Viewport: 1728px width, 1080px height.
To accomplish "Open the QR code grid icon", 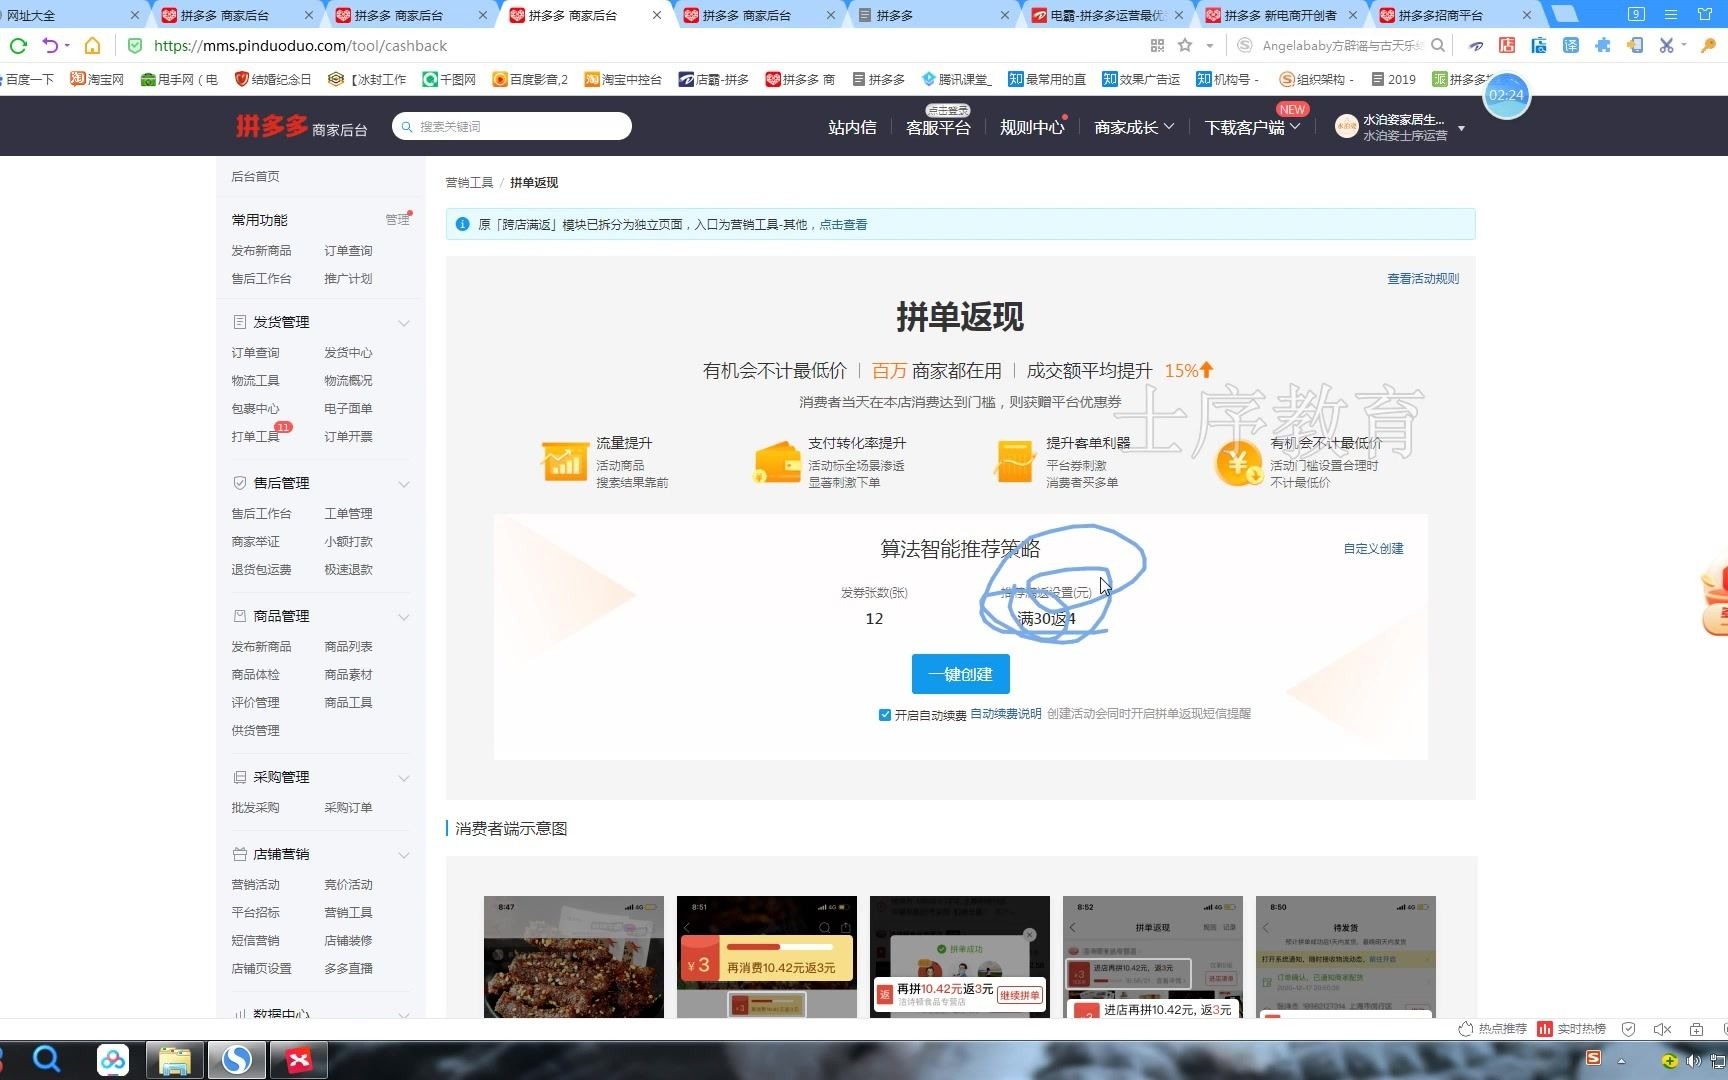I will [x=1157, y=46].
